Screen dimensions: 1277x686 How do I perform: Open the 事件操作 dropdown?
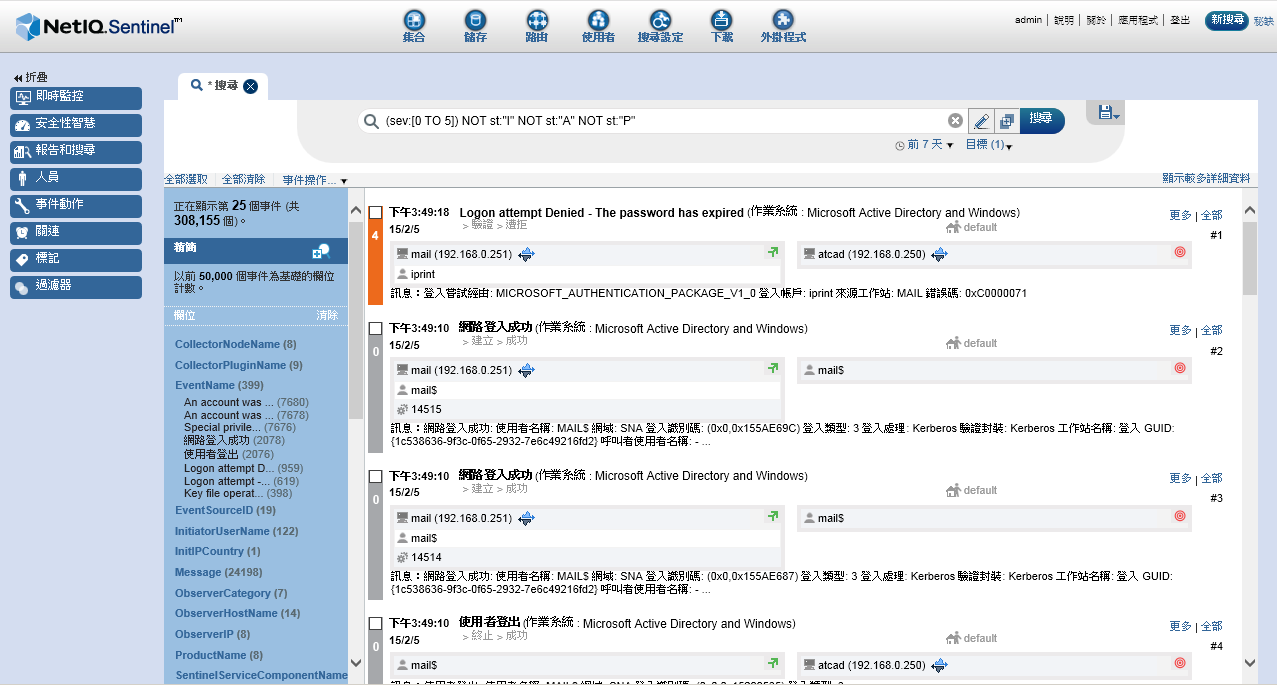(315, 180)
